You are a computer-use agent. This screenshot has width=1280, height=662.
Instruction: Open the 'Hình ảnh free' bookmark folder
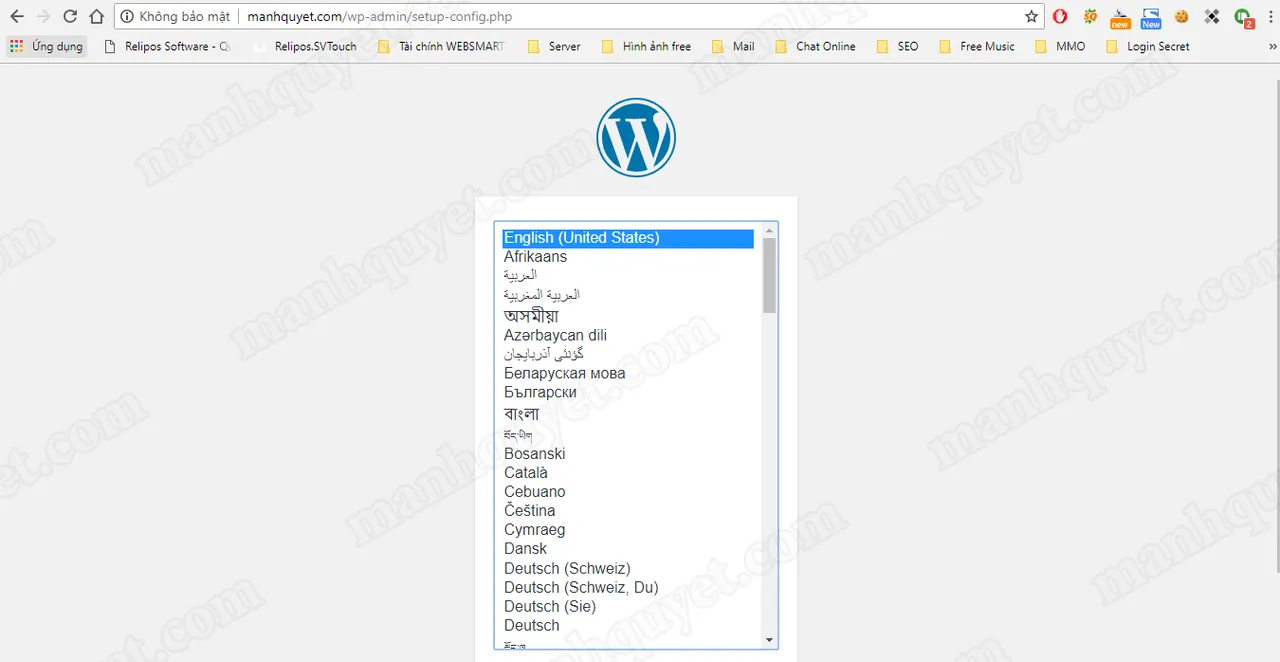[646, 46]
